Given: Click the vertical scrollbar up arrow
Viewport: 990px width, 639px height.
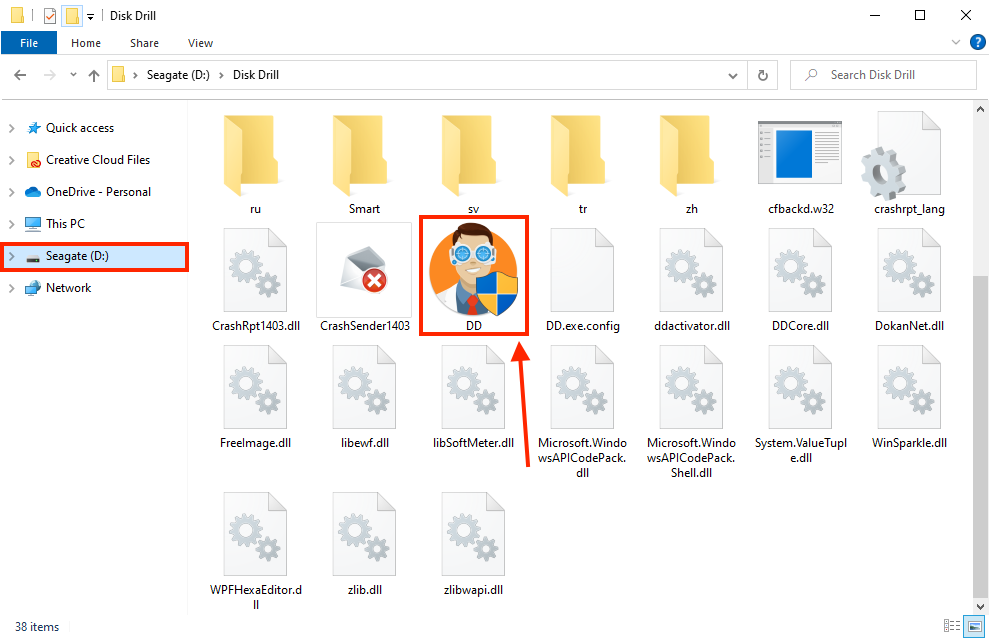Looking at the screenshot, I should 980,109.
